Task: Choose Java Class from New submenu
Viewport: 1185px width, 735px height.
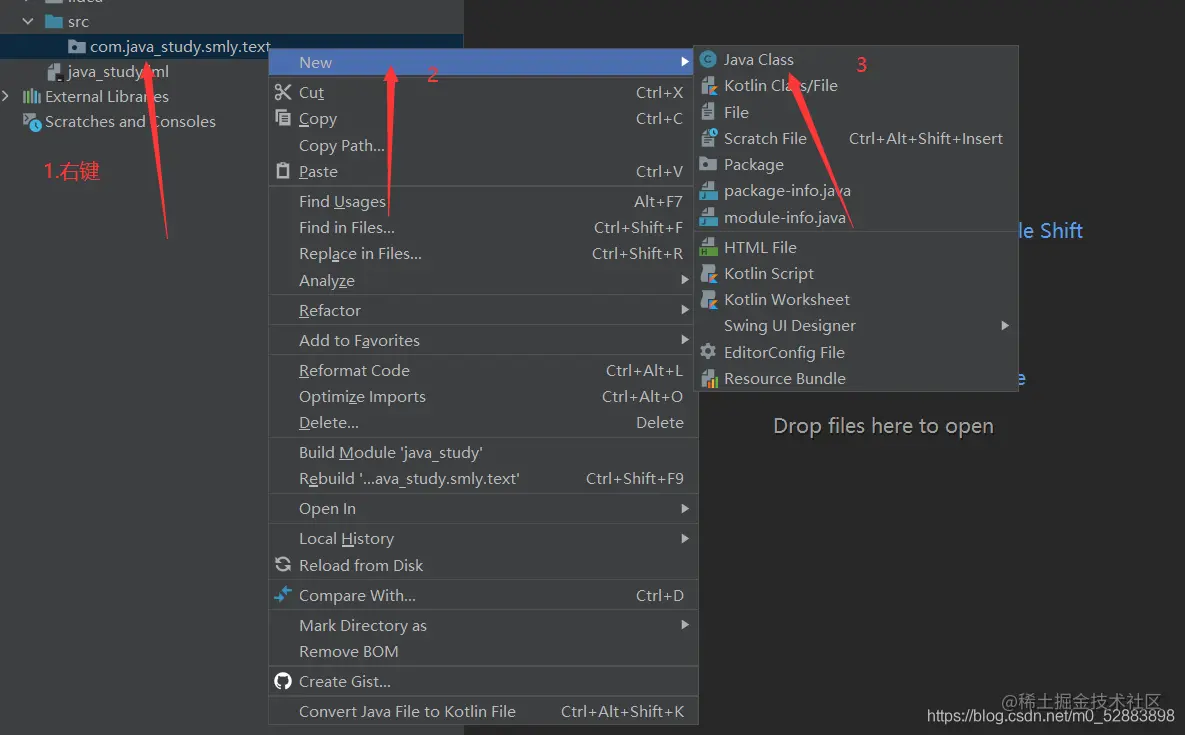Action: [856, 59]
